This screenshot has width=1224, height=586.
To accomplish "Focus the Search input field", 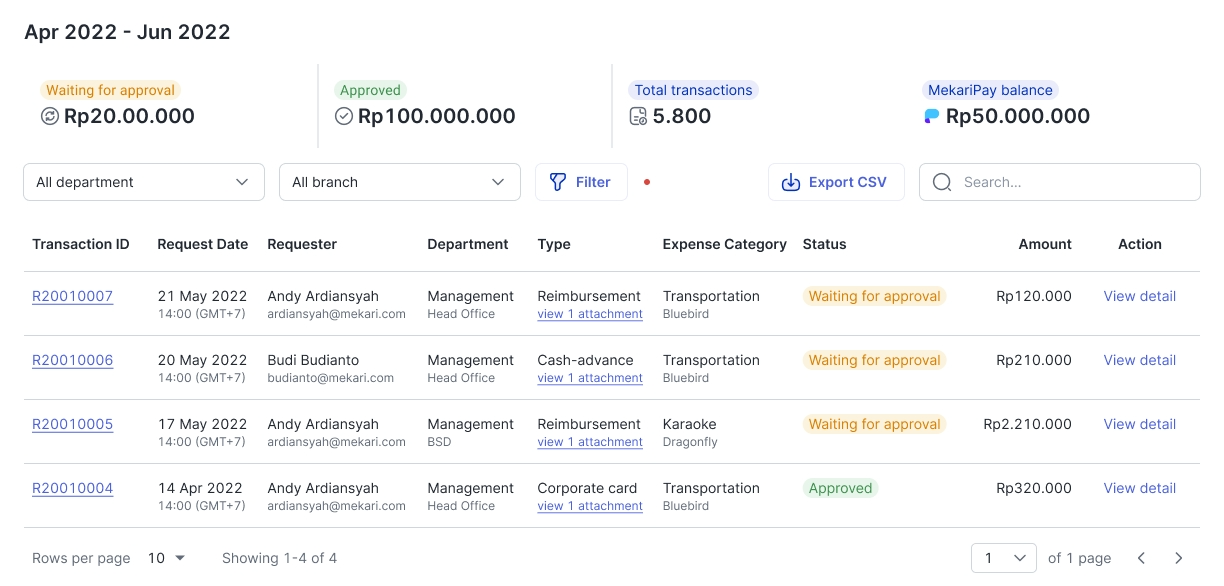I will pos(1060,182).
